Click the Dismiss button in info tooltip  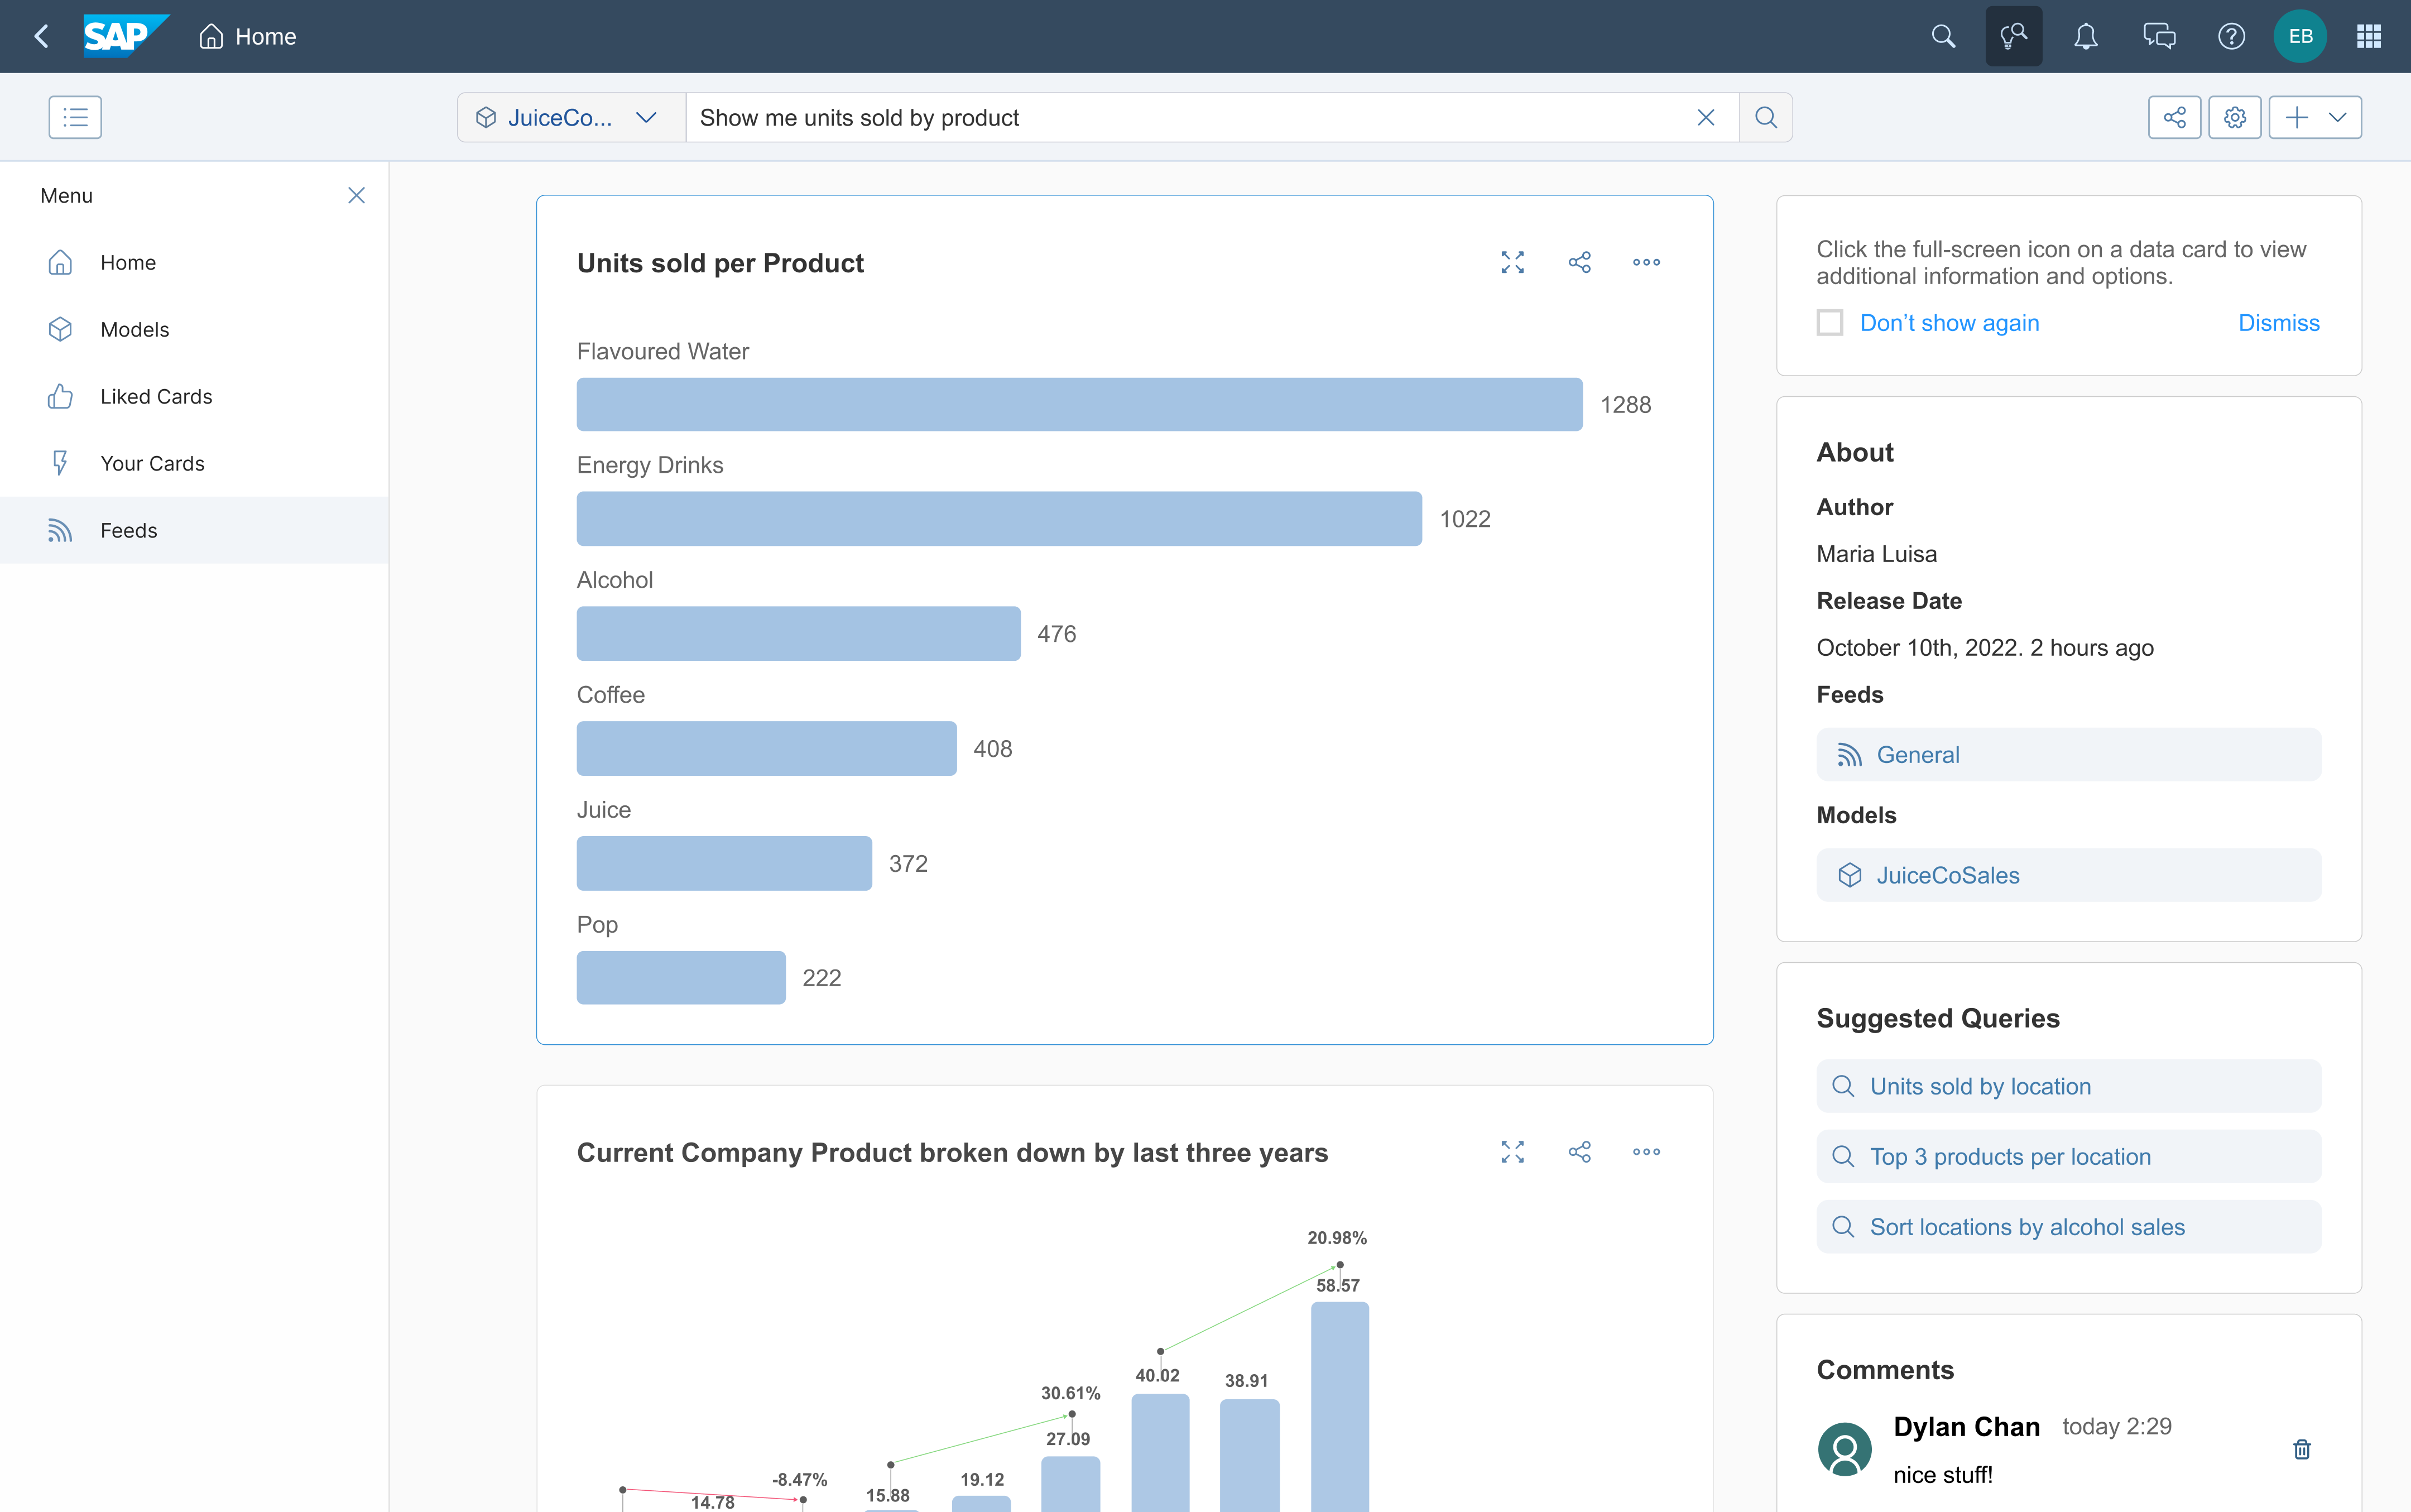(2279, 320)
